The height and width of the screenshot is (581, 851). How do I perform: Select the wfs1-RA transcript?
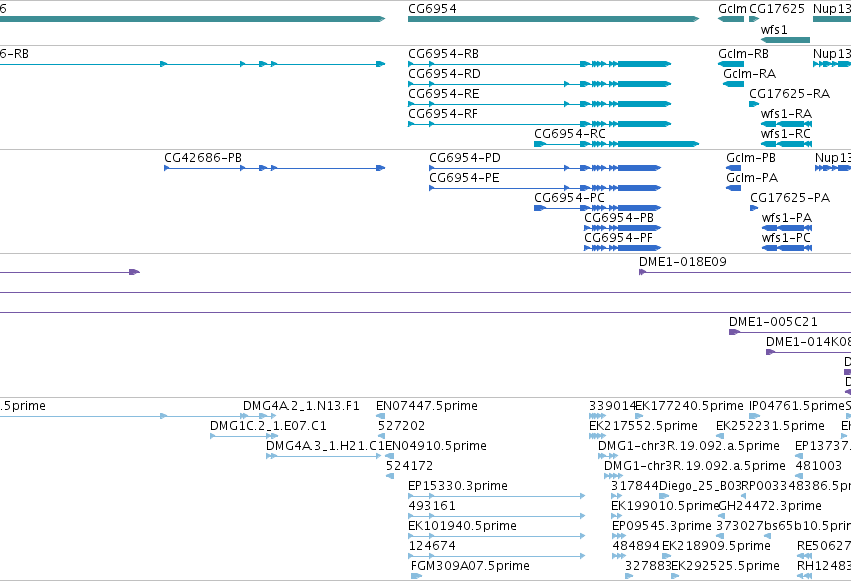786,124
